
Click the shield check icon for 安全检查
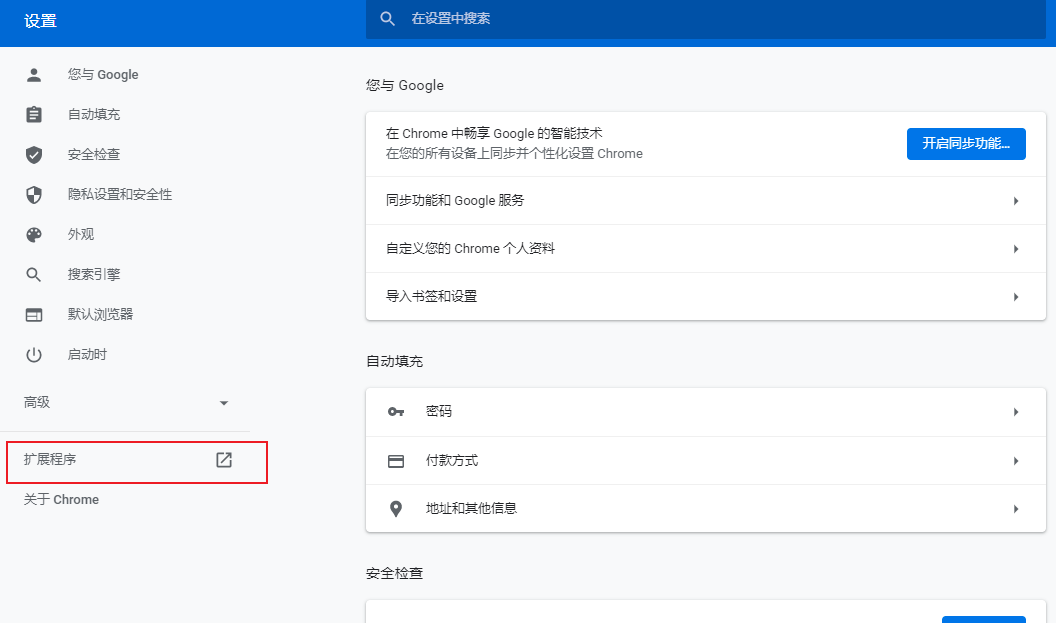pyautogui.click(x=34, y=155)
